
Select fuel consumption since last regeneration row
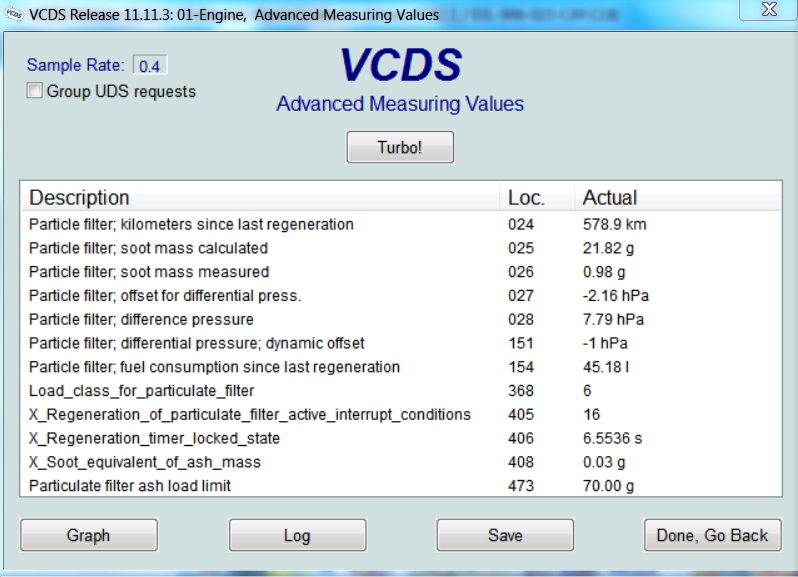coord(214,367)
